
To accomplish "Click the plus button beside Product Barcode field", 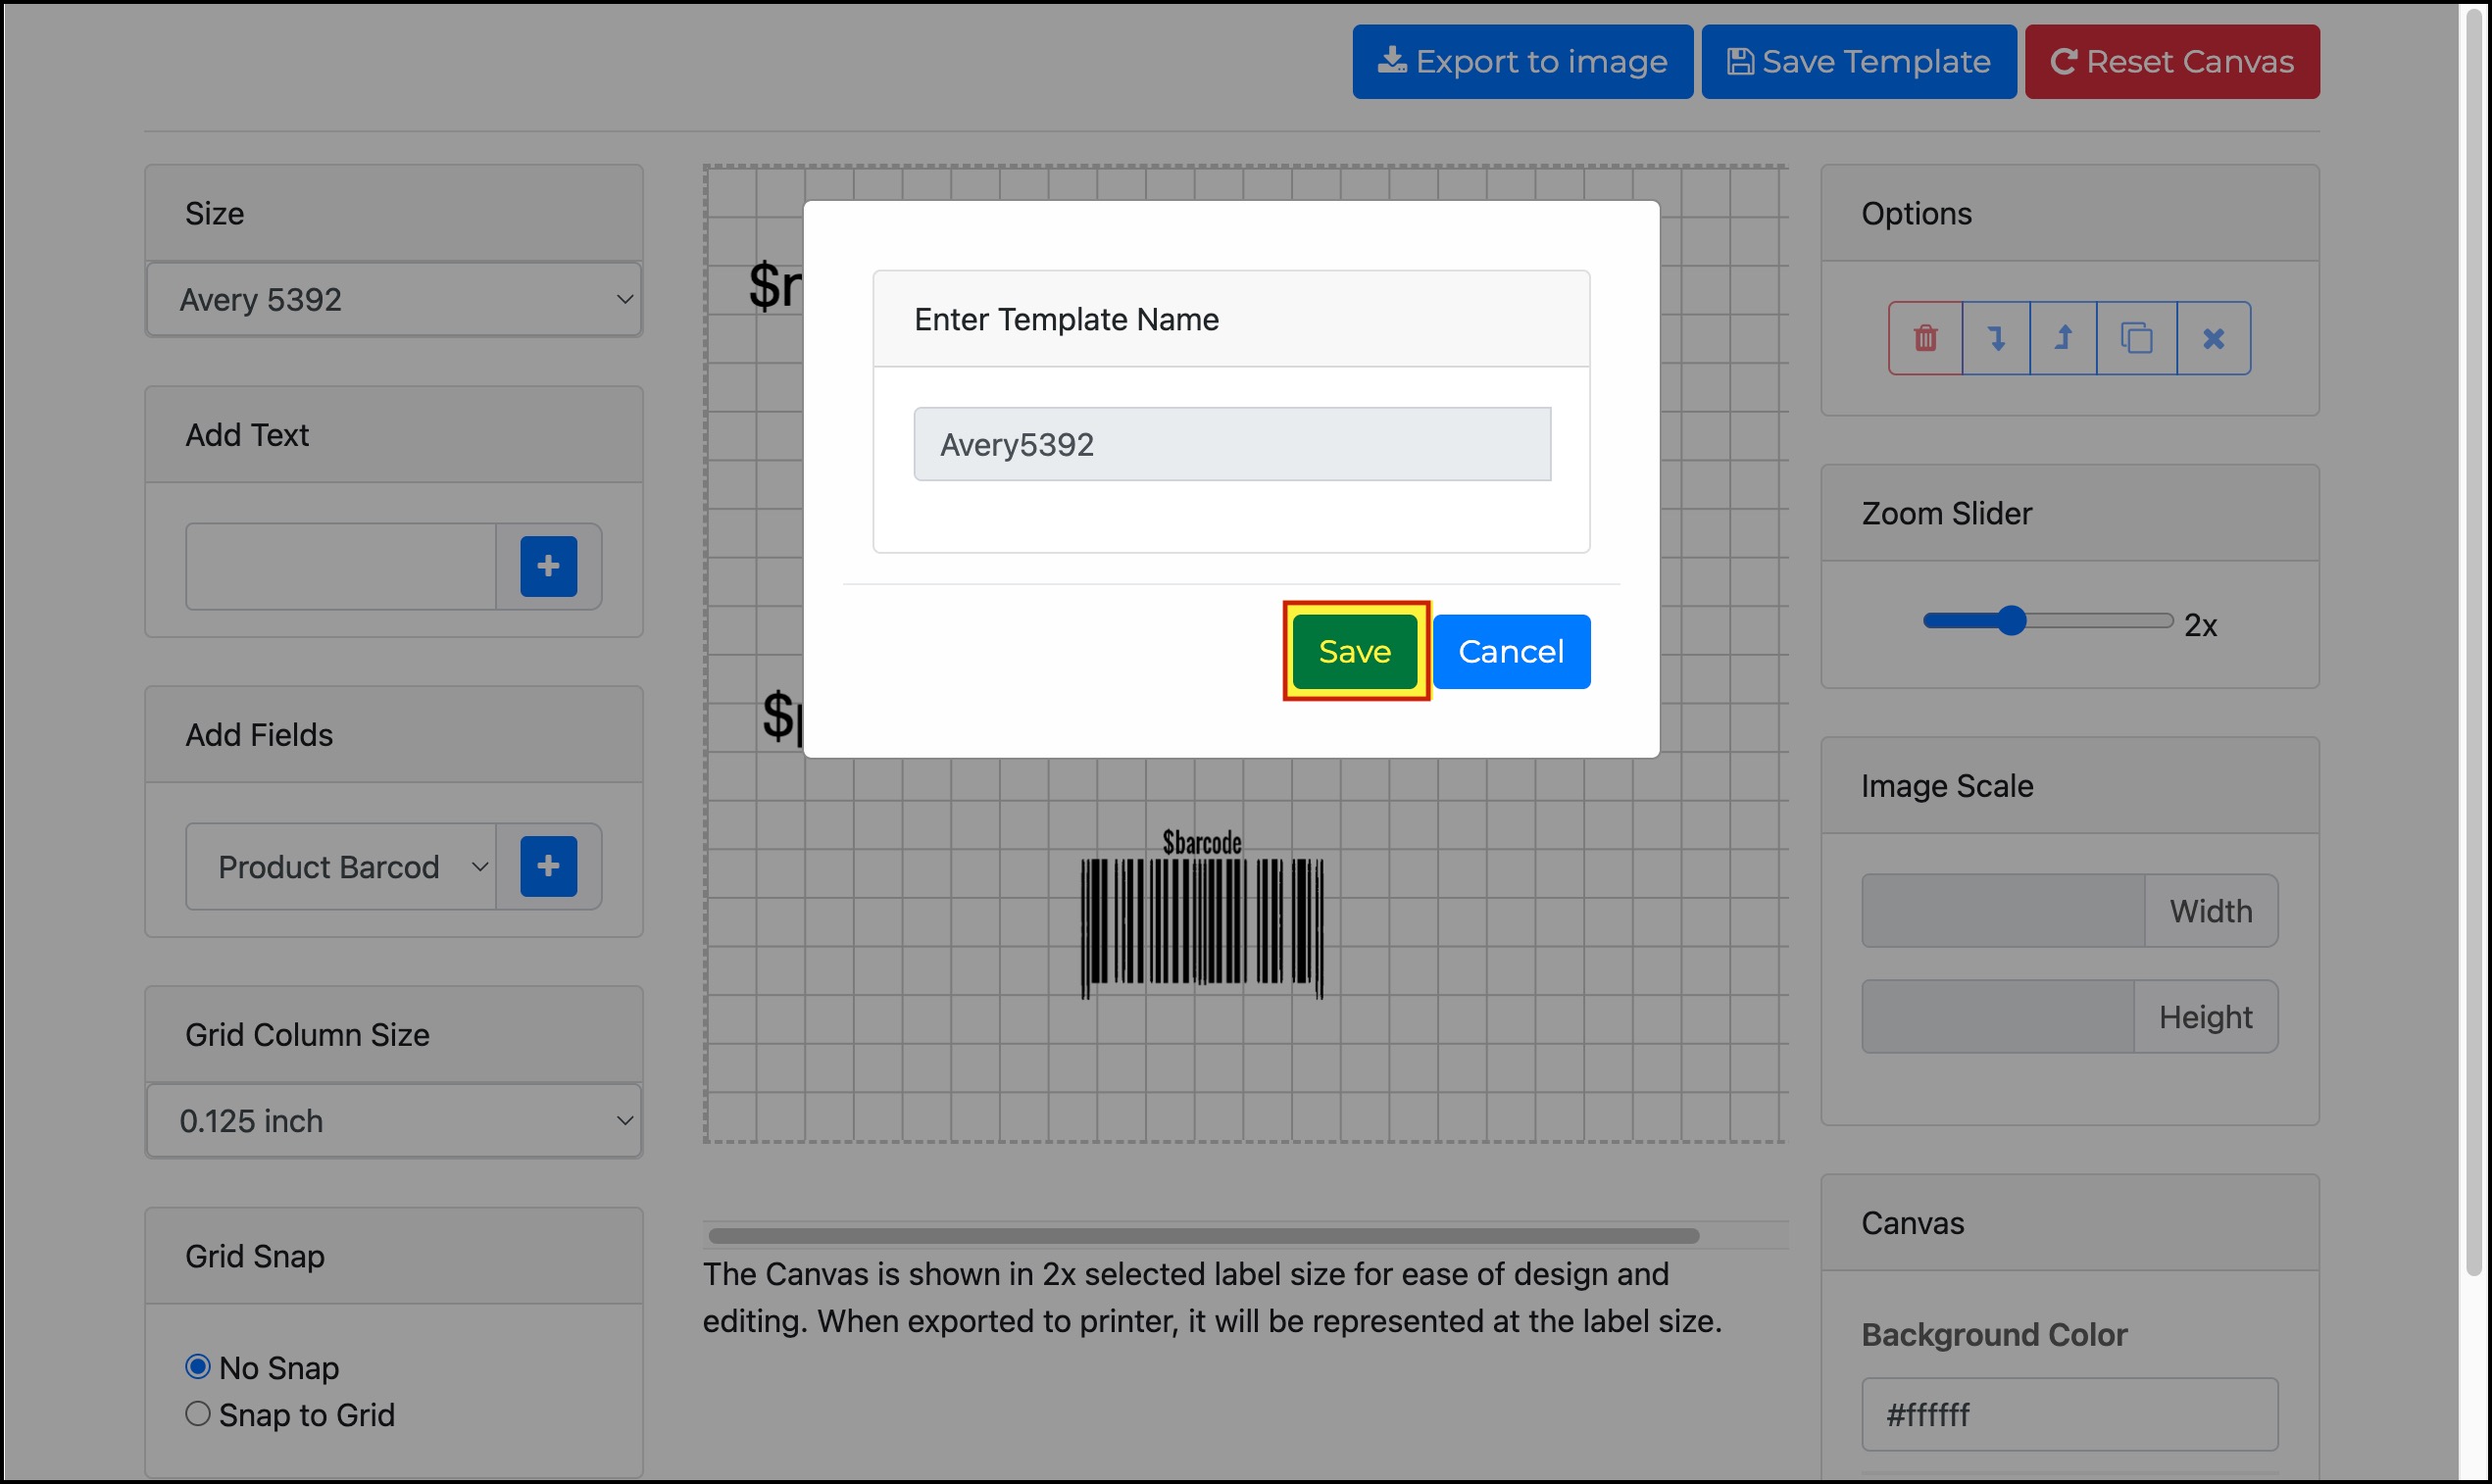I will coord(548,866).
